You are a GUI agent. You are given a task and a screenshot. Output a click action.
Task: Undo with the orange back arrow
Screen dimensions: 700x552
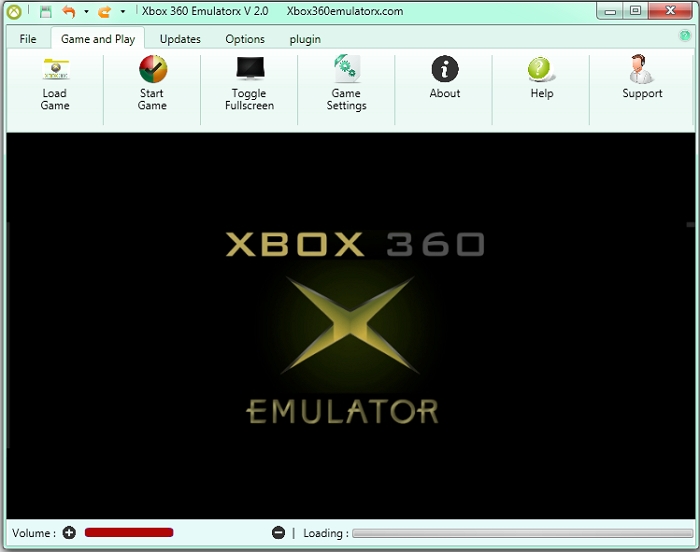tap(69, 12)
